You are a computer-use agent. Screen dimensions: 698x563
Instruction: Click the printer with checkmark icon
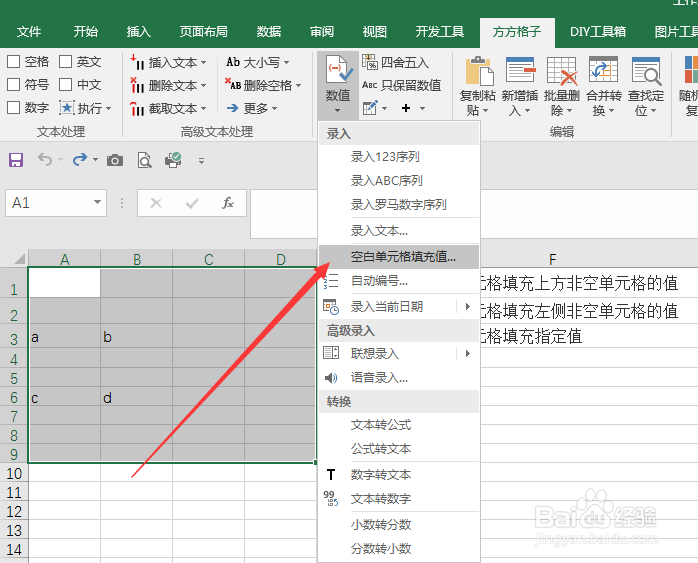pyautogui.click(x=173, y=160)
